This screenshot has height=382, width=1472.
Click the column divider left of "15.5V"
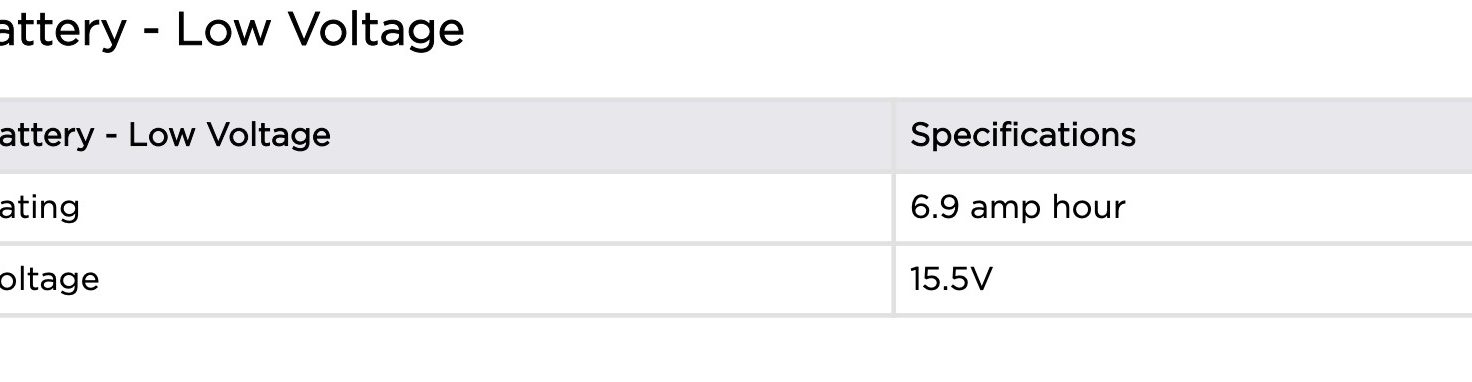click(x=893, y=279)
